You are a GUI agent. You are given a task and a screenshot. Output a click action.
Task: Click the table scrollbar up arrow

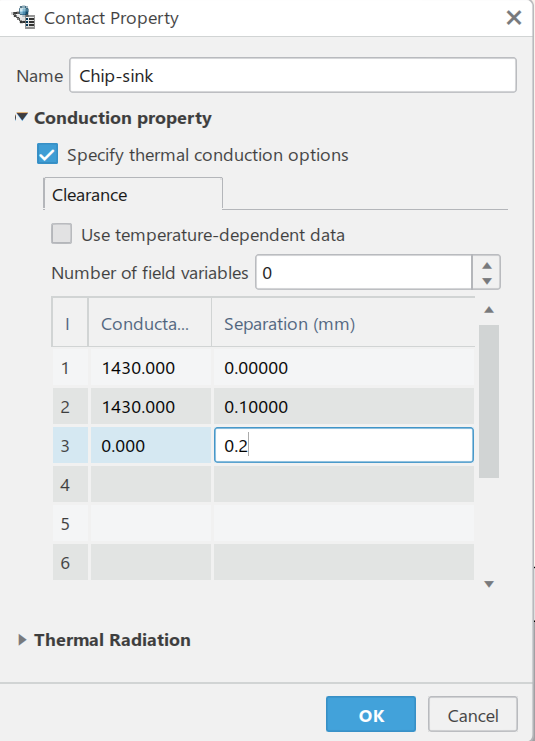489,310
